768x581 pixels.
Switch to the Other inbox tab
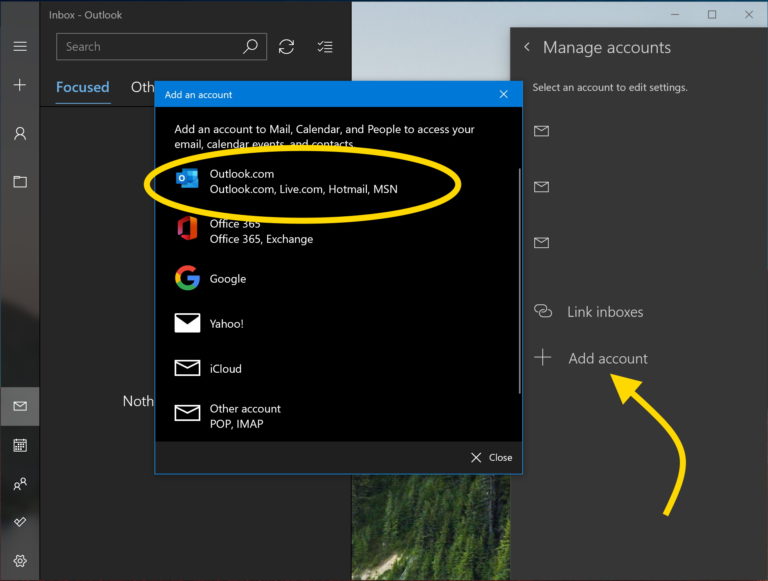click(x=143, y=87)
